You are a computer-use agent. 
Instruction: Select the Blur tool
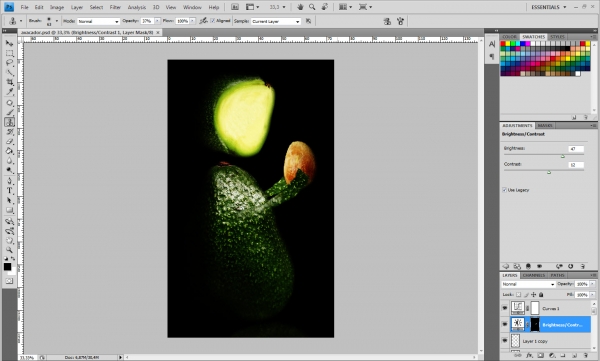pos(9,161)
